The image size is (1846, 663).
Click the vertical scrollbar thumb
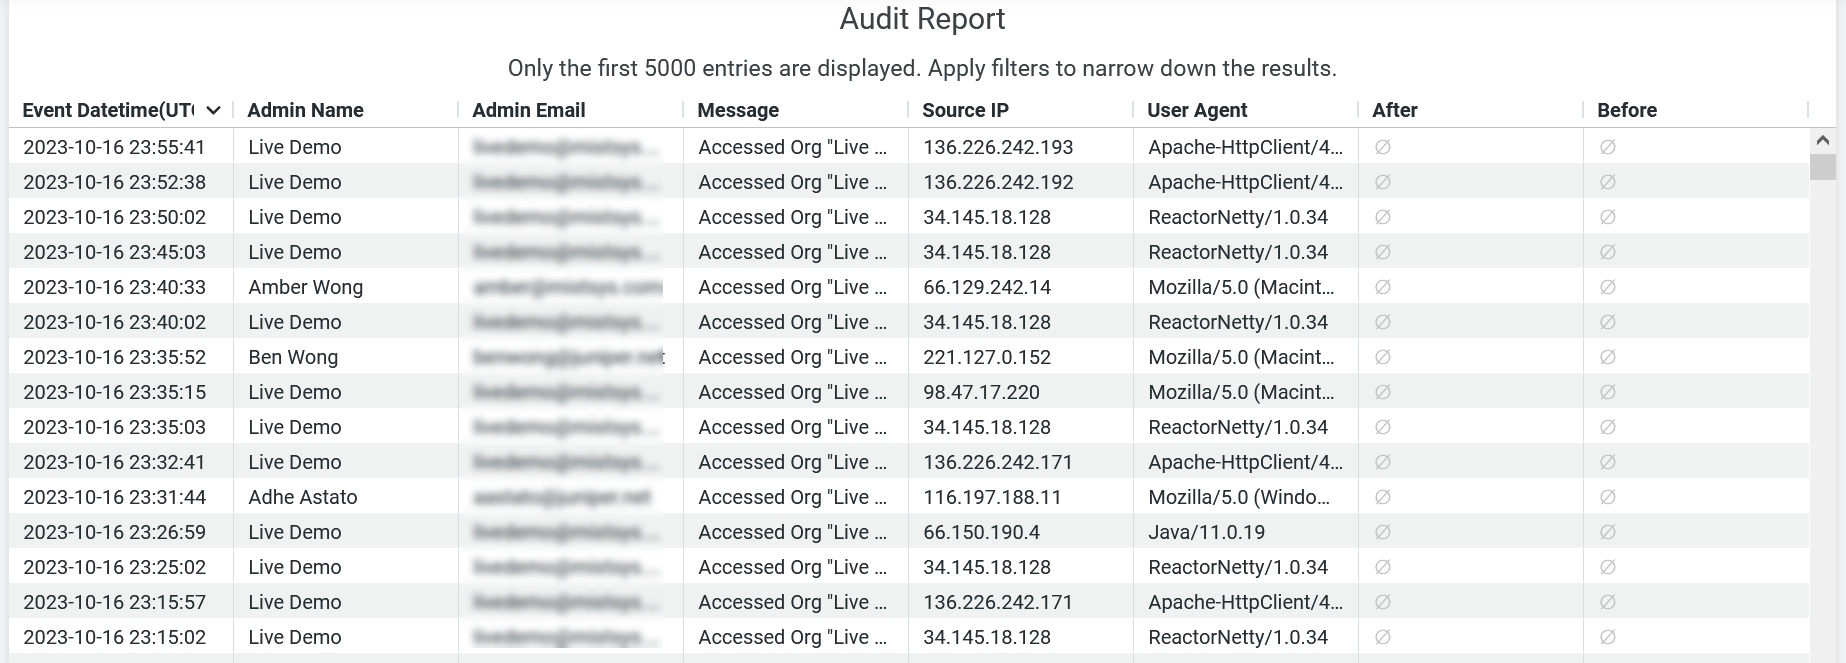click(x=1822, y=166)
